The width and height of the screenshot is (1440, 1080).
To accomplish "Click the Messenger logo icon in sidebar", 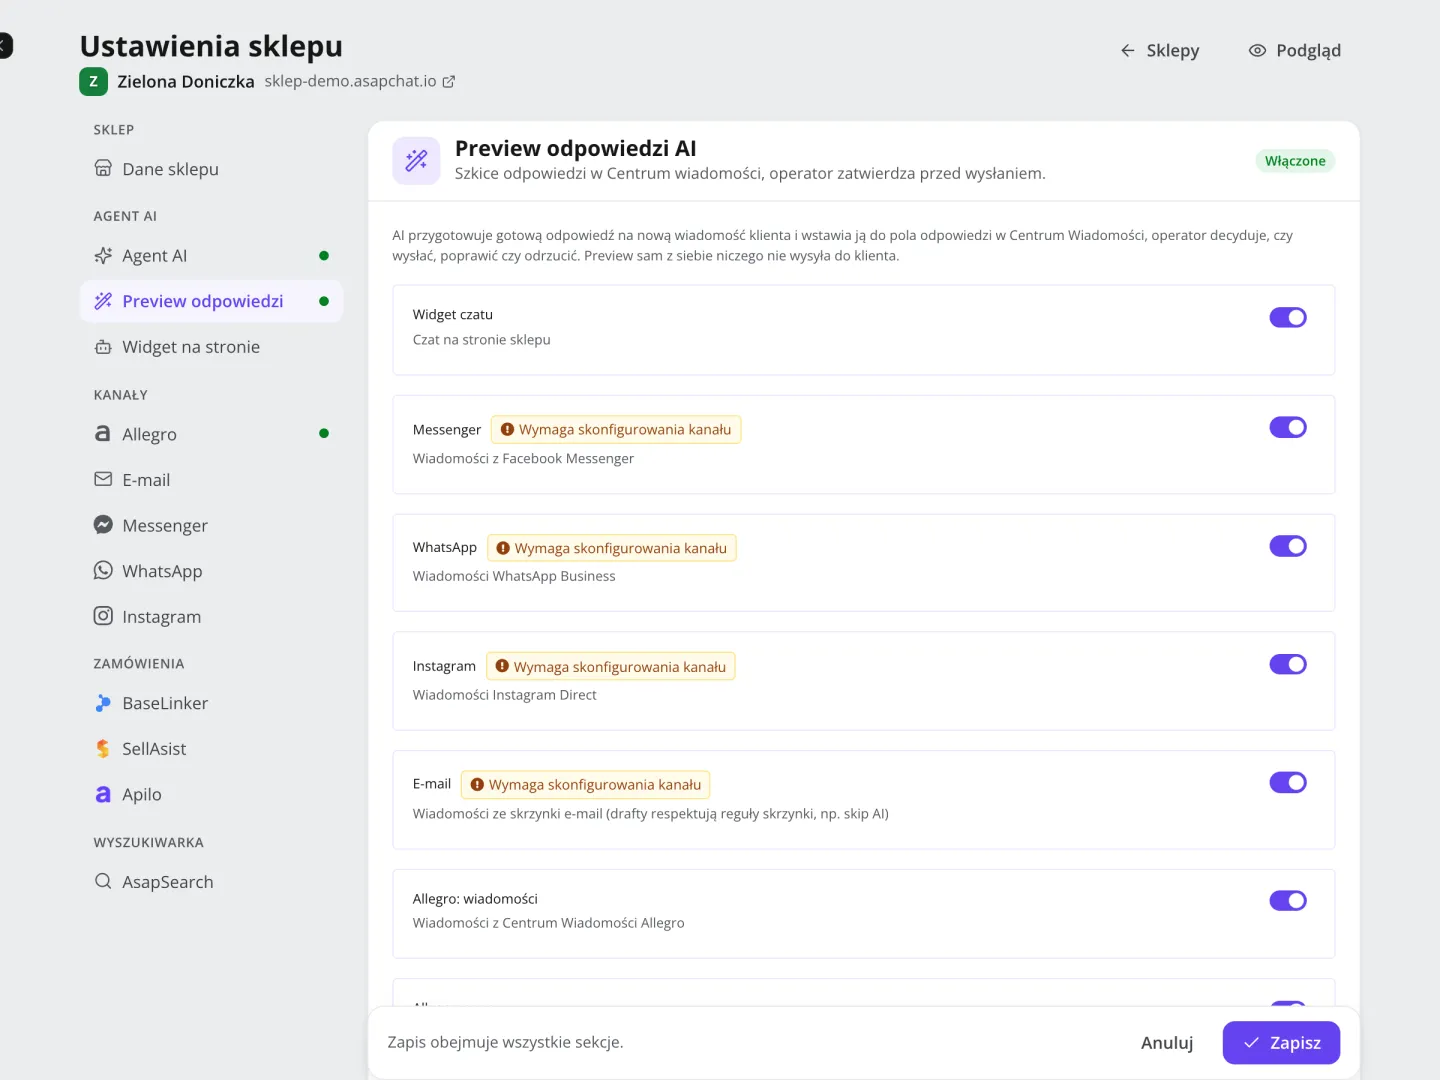I will coord(103,525).
